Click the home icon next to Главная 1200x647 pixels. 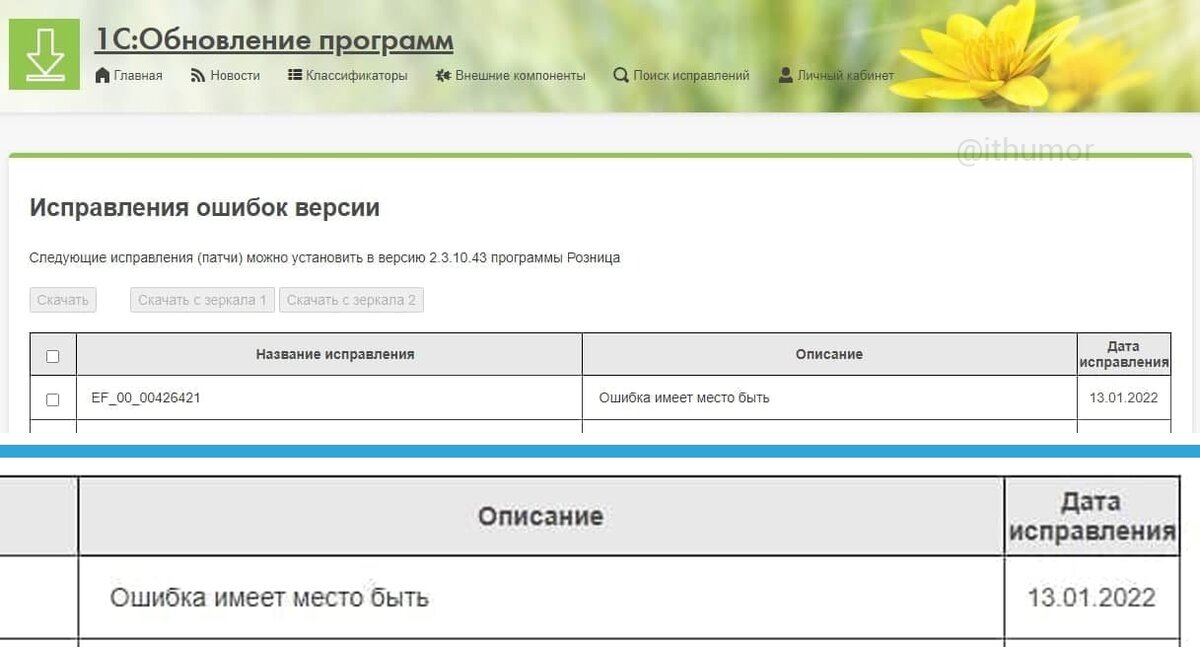(x=102, y=75)
